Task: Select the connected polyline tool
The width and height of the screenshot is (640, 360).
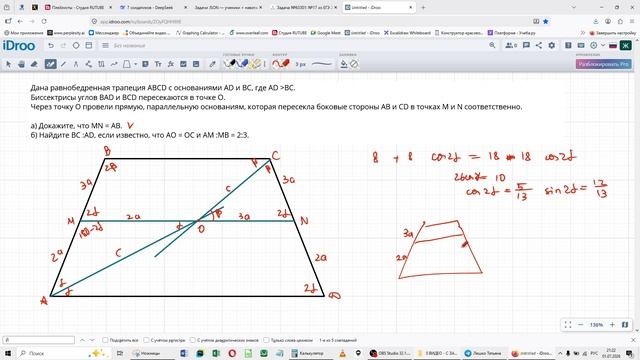Action: (89, 64)
